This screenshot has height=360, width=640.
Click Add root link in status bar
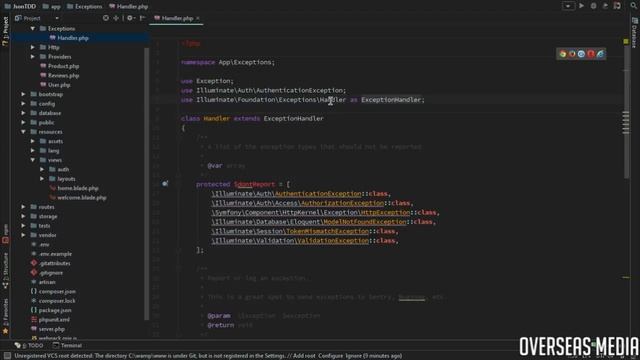[x=303, y=356]
